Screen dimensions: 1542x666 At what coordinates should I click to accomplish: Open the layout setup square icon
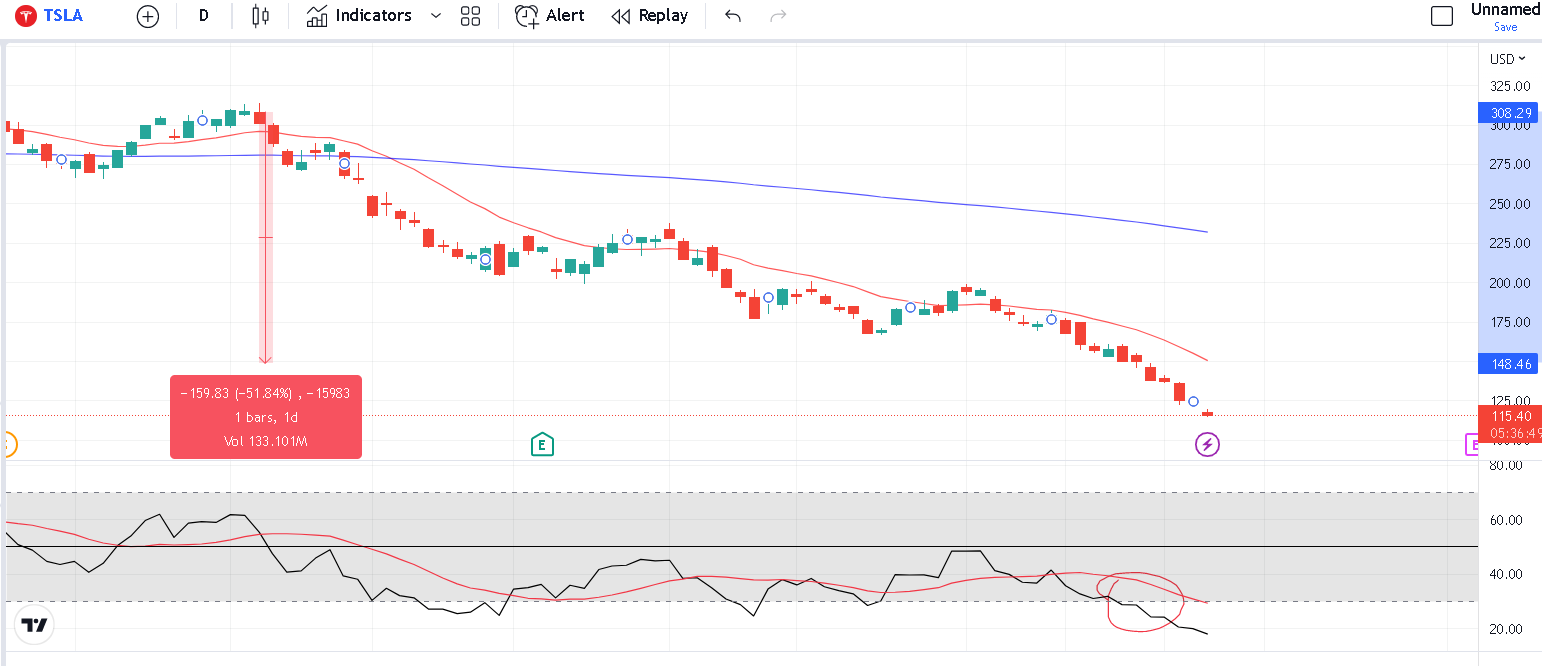(1442, 16)
